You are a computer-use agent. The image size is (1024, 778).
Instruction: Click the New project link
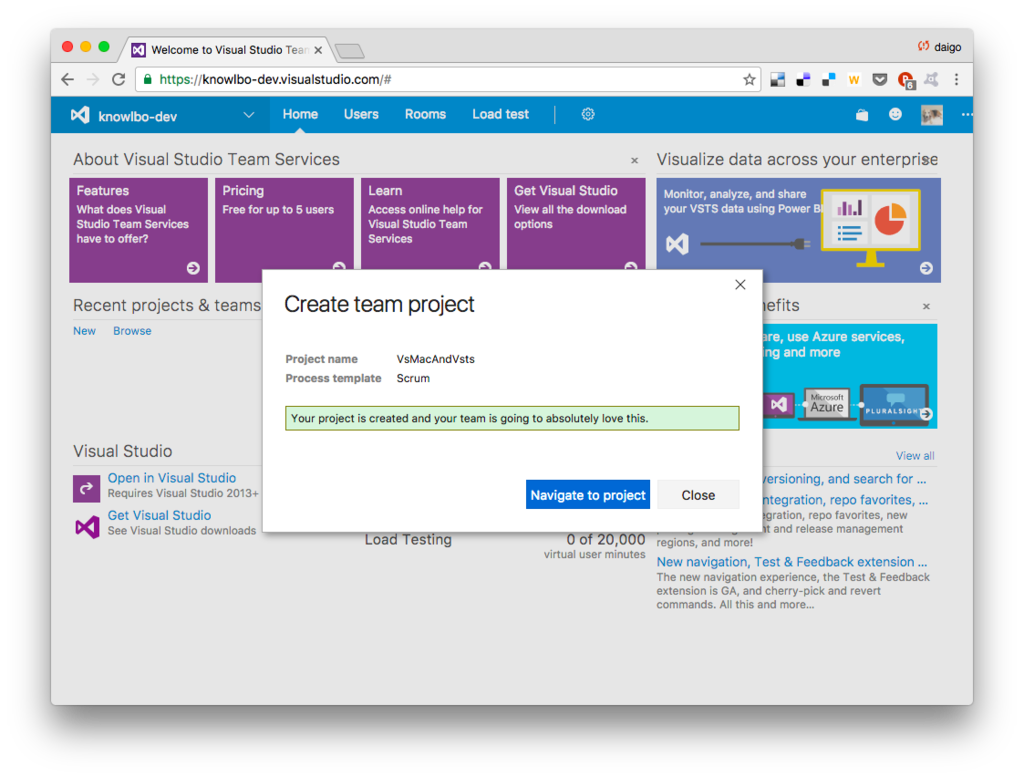point(84,331)
